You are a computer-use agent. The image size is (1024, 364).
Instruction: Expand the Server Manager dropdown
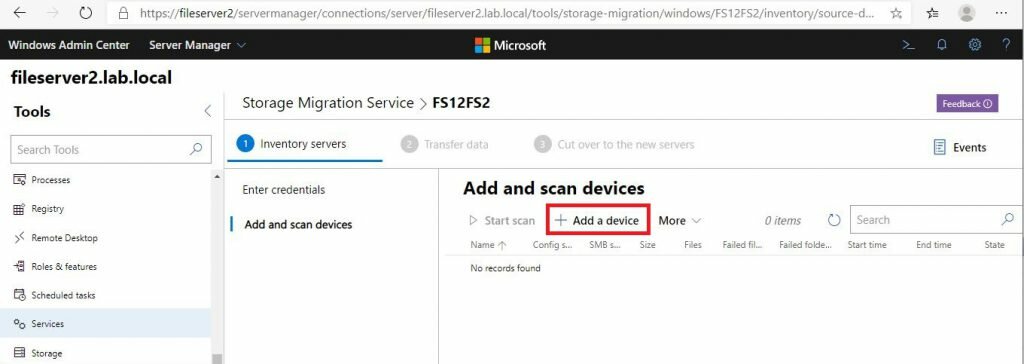[198, 45]
